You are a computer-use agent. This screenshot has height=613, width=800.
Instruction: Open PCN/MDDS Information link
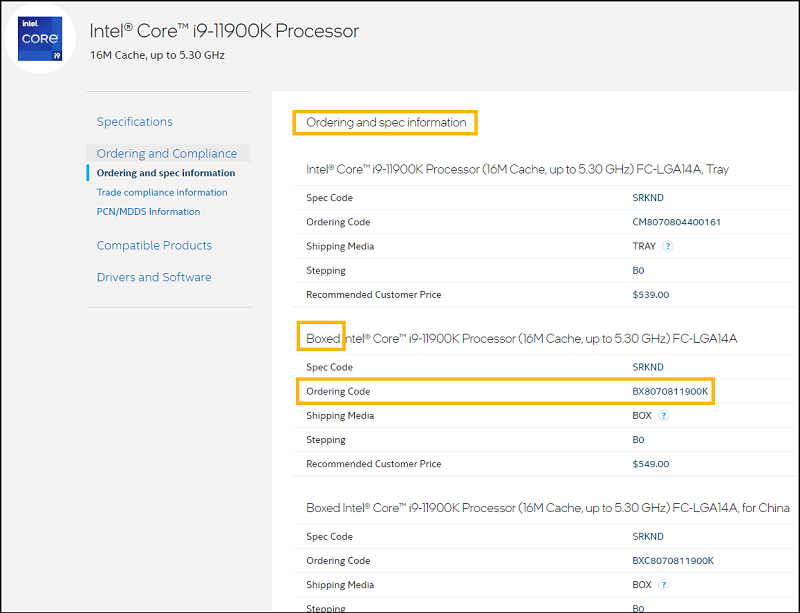tap(148, 212)
